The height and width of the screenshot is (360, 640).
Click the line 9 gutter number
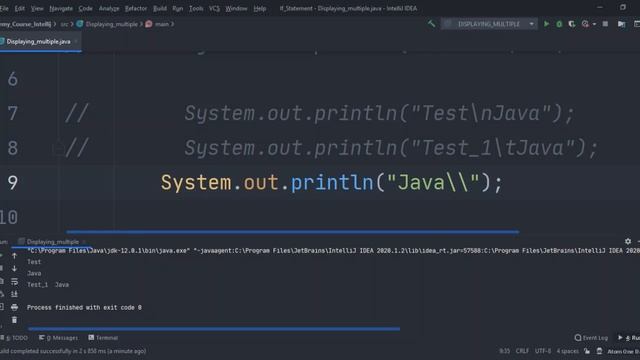point(13,182)
